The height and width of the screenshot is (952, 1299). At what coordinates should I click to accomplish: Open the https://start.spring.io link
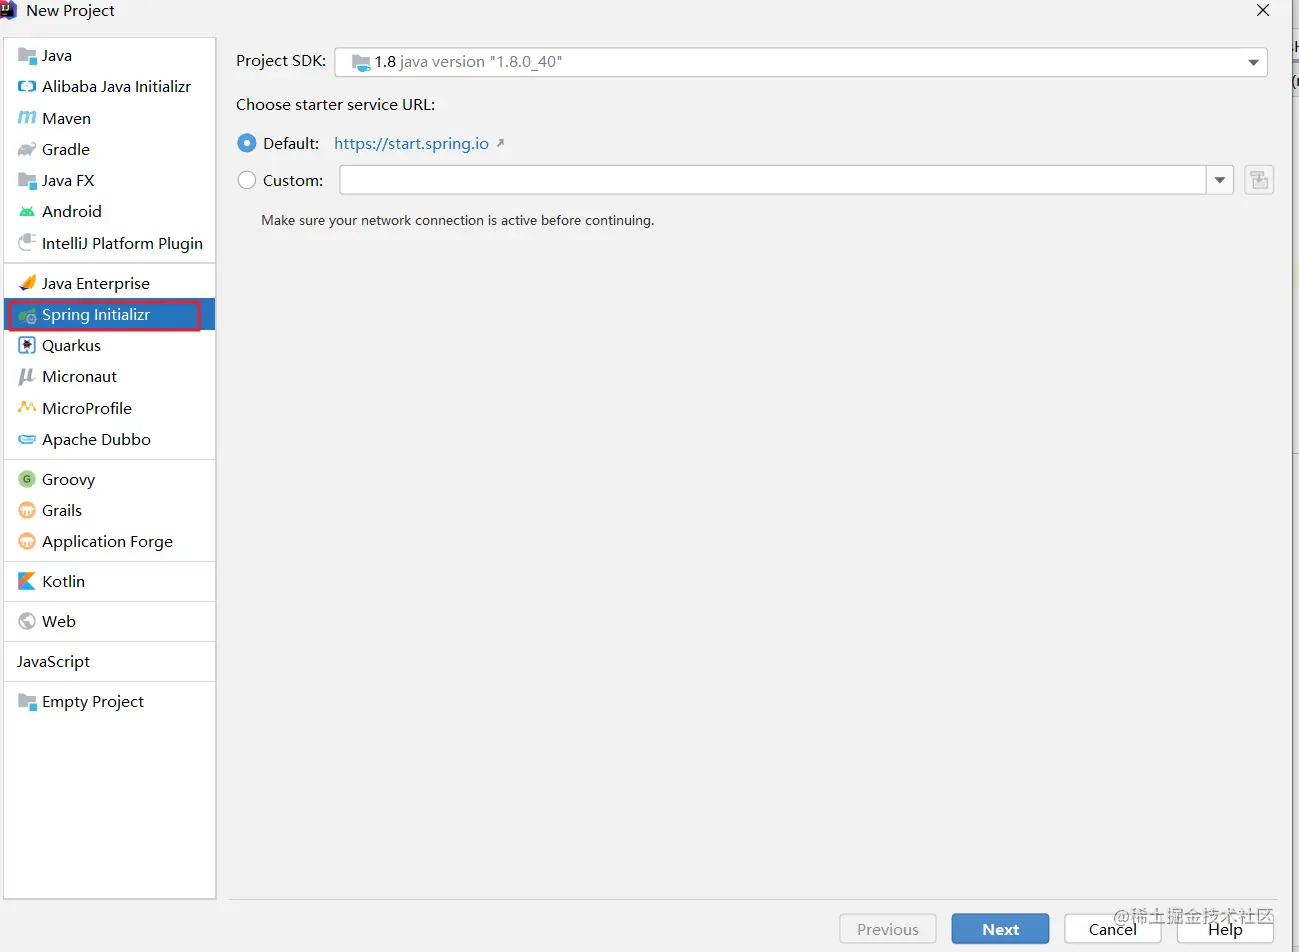411,143
